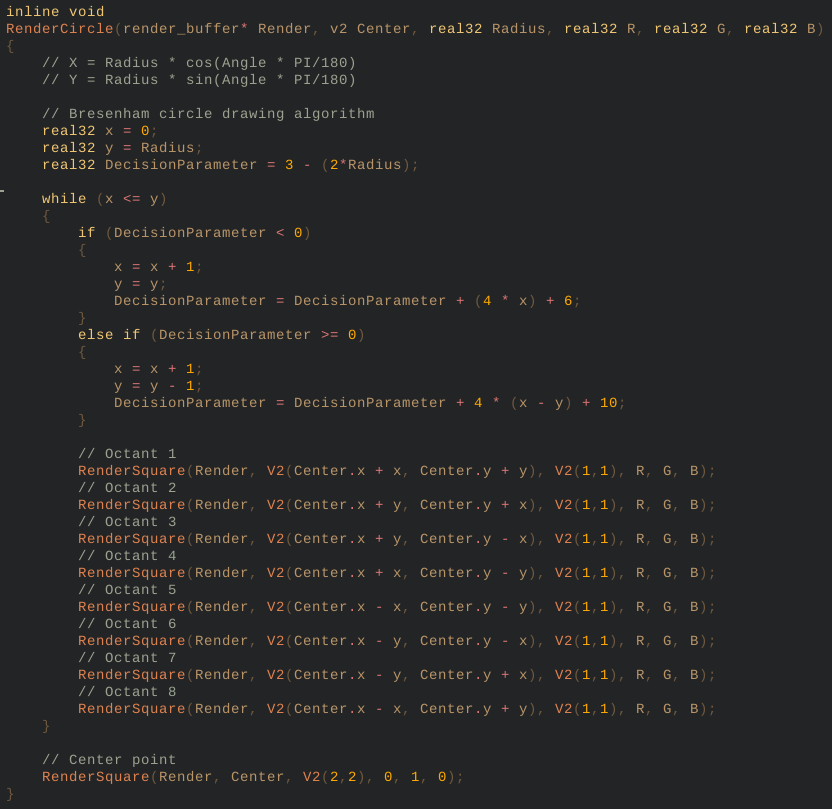Click the 'y = y - 1;' statement

[158, 386]
